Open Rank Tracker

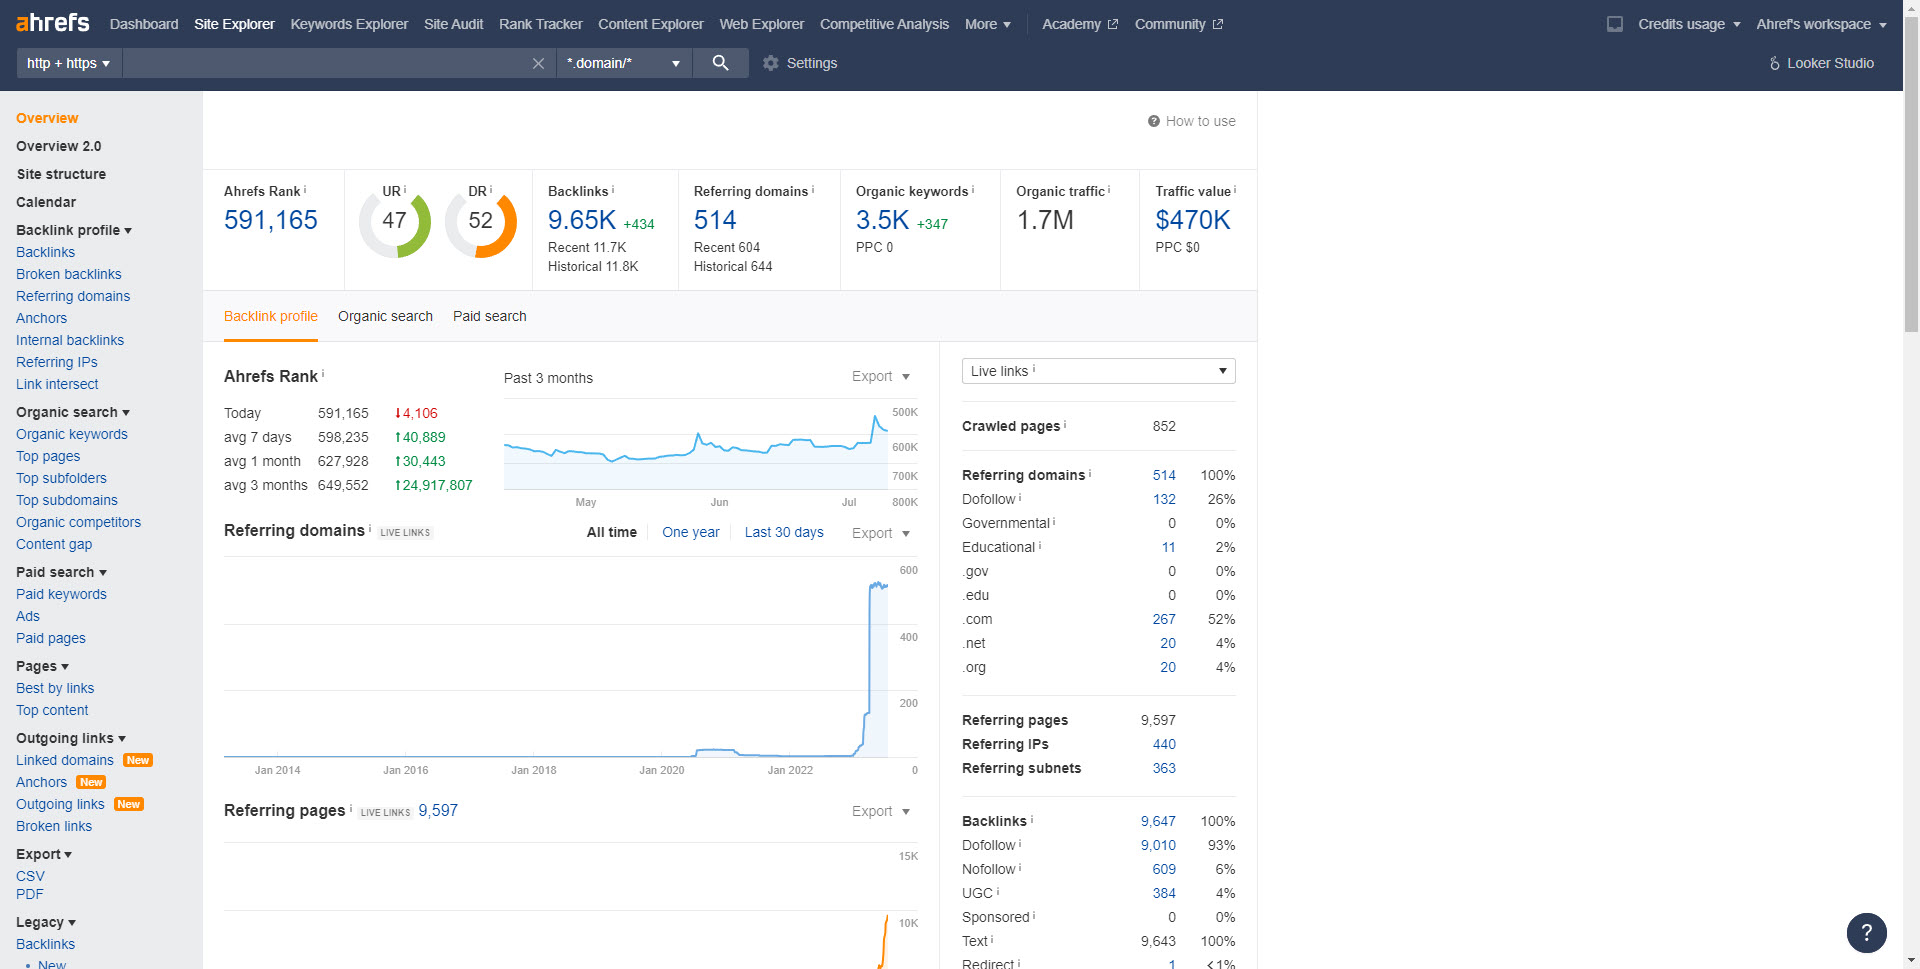tap(540, 24)
